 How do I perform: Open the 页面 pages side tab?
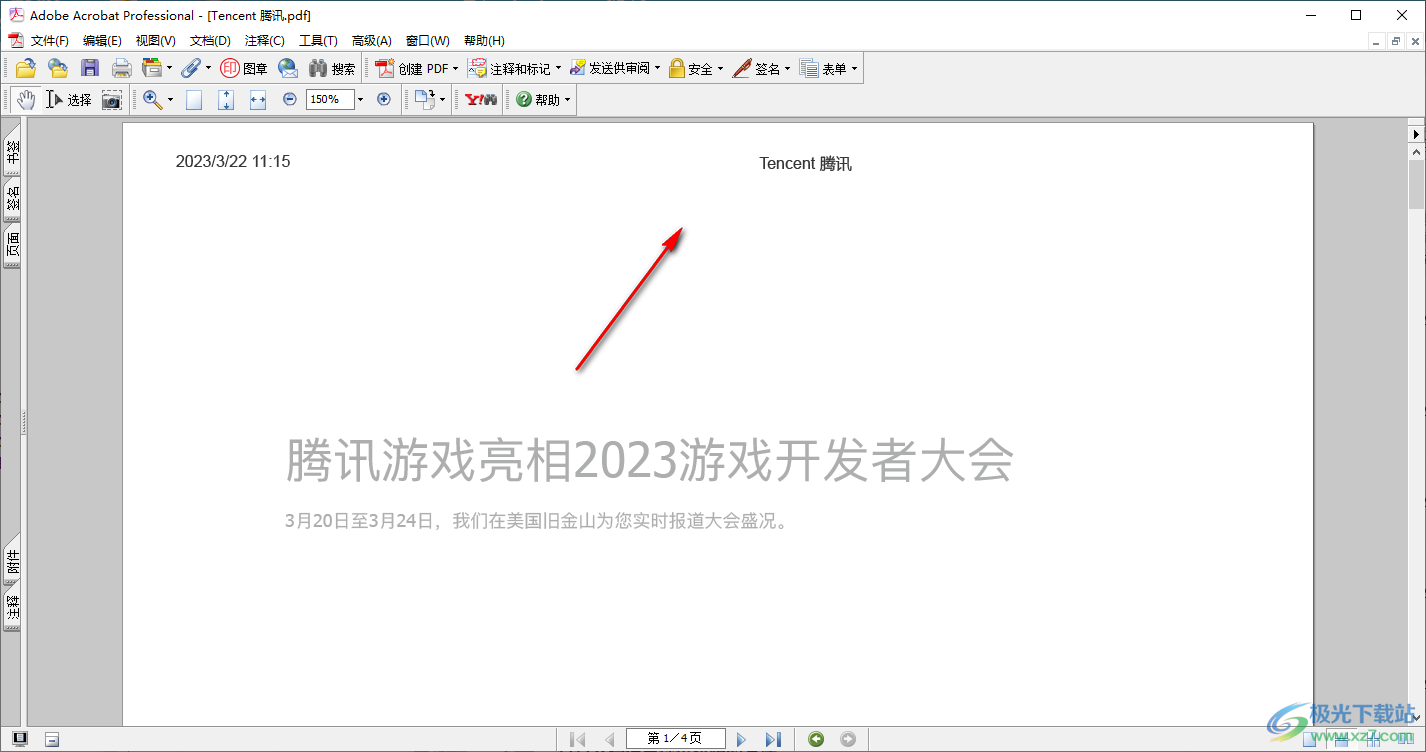point(12,246)
